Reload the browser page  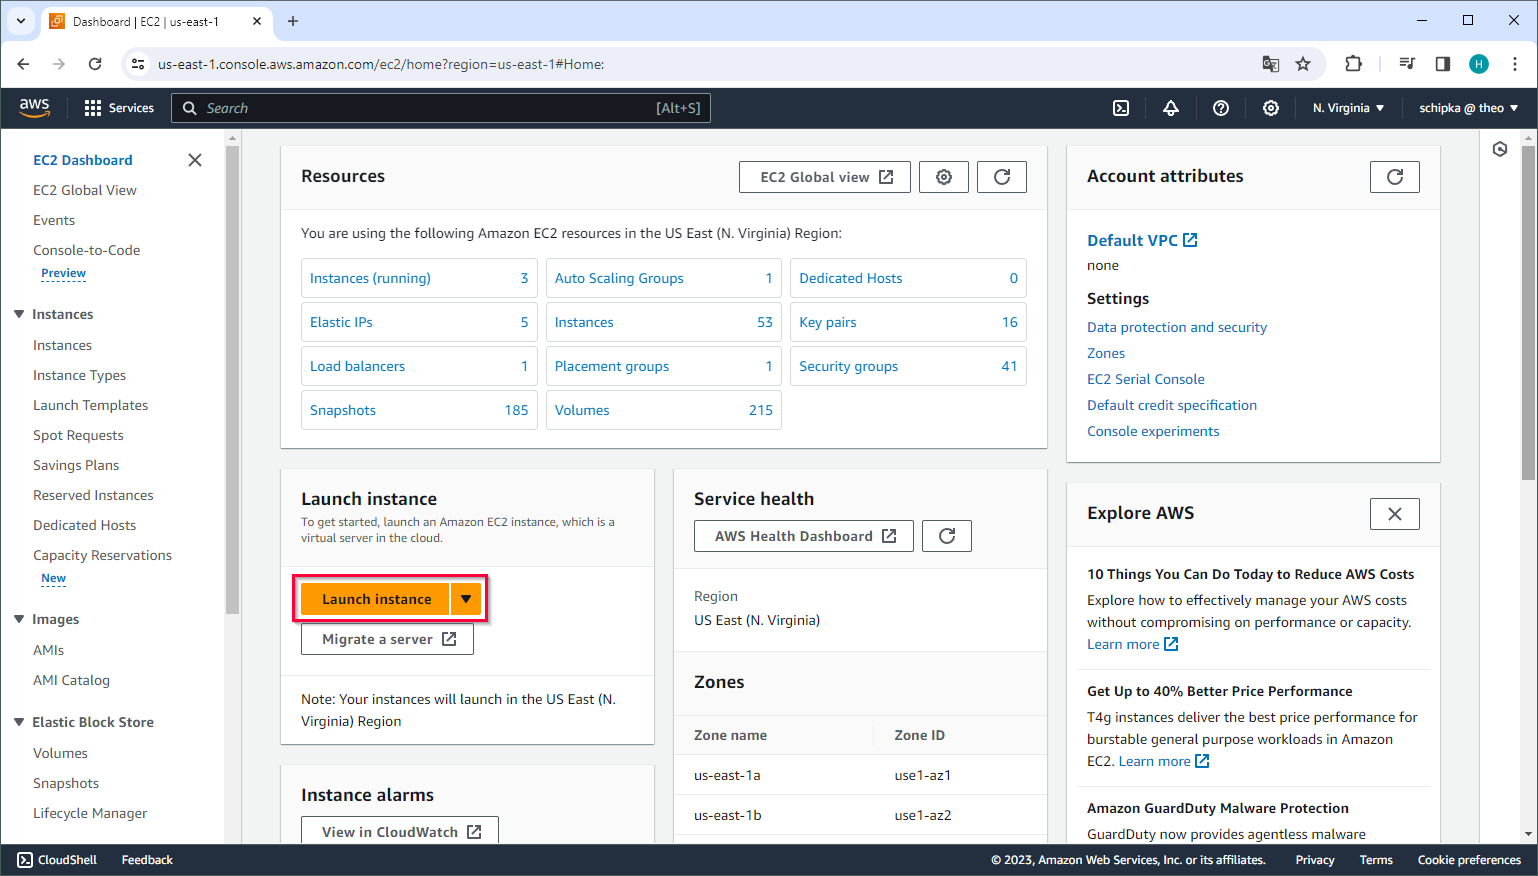(x=95, y=64)
